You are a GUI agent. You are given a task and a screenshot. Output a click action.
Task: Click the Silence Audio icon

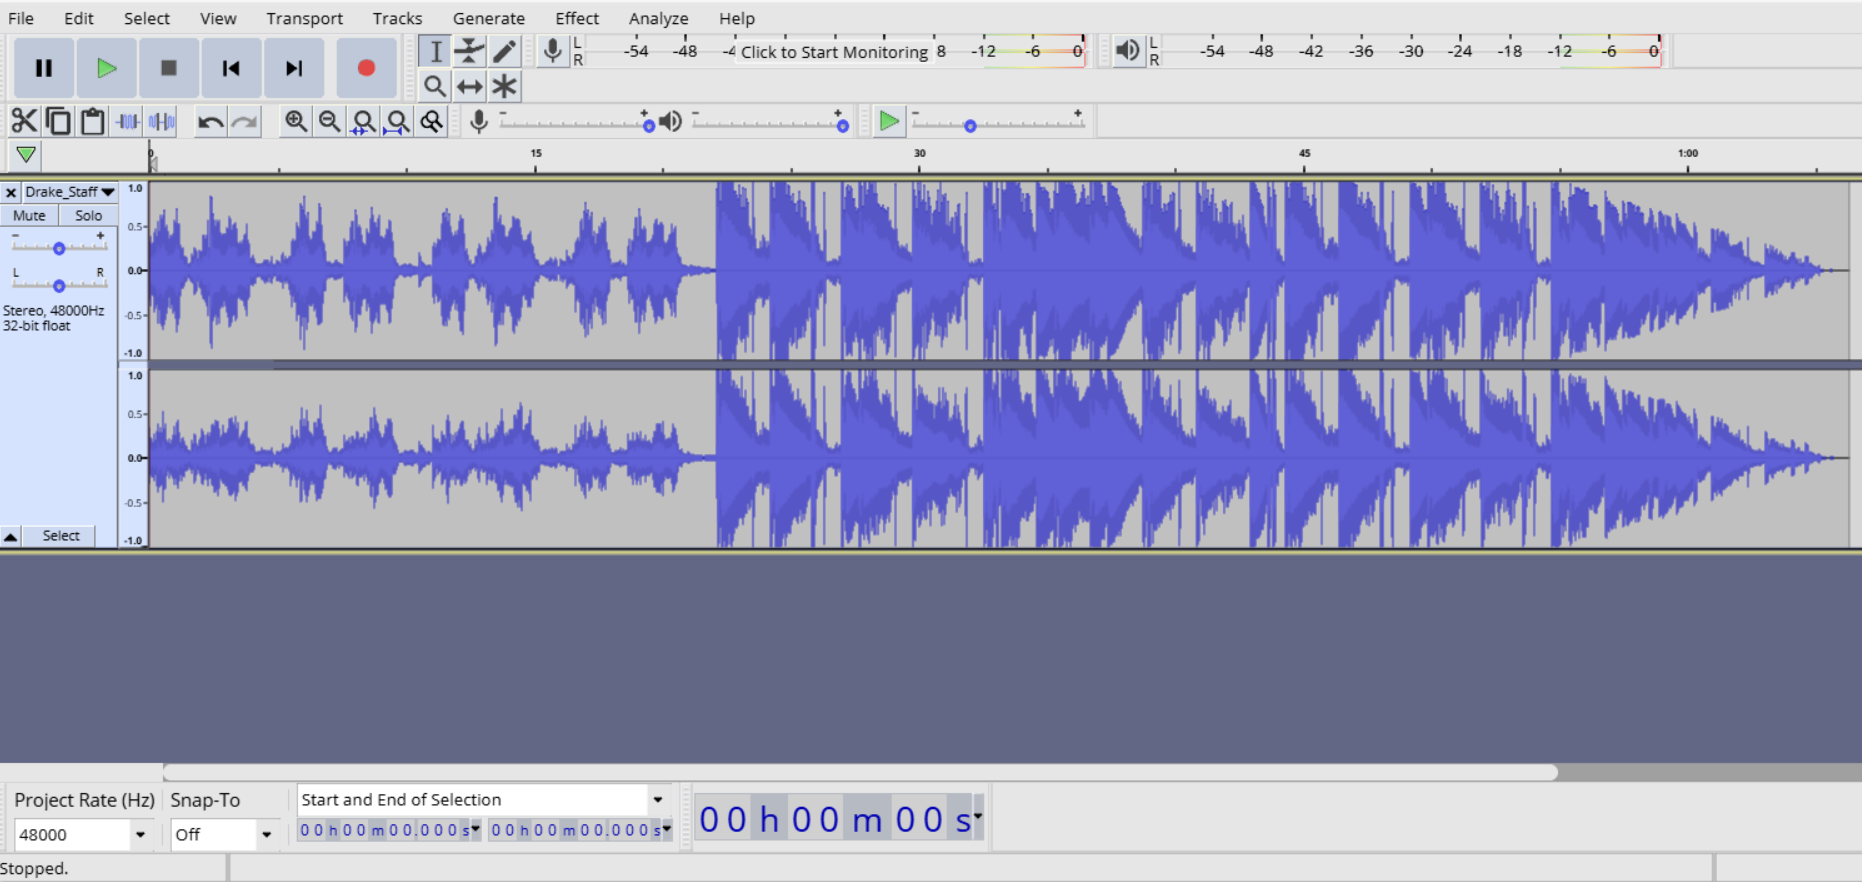(162, 122)
